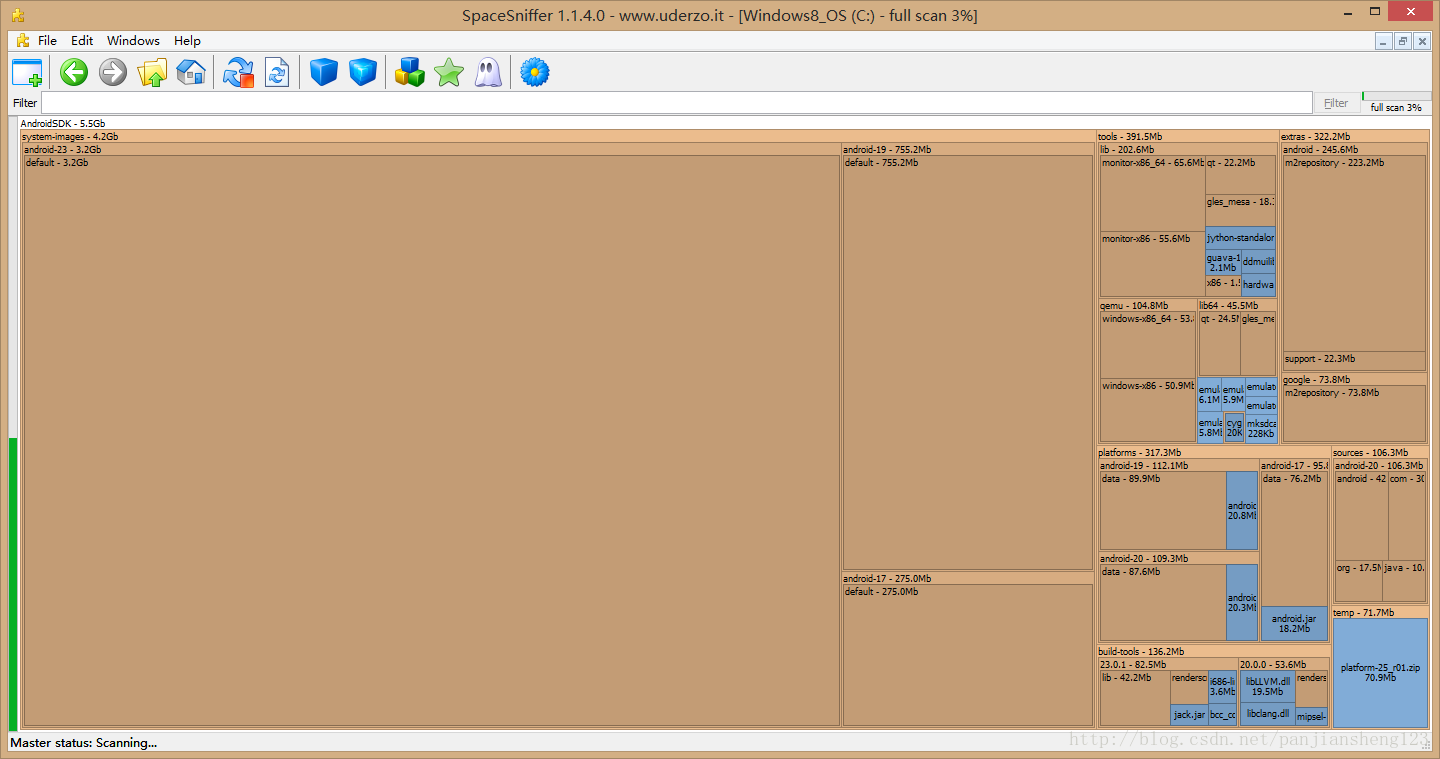Click the blue flower icon
Image resolution: width=1440 pixels, height=759 pixels.
(x=535, y=72)
